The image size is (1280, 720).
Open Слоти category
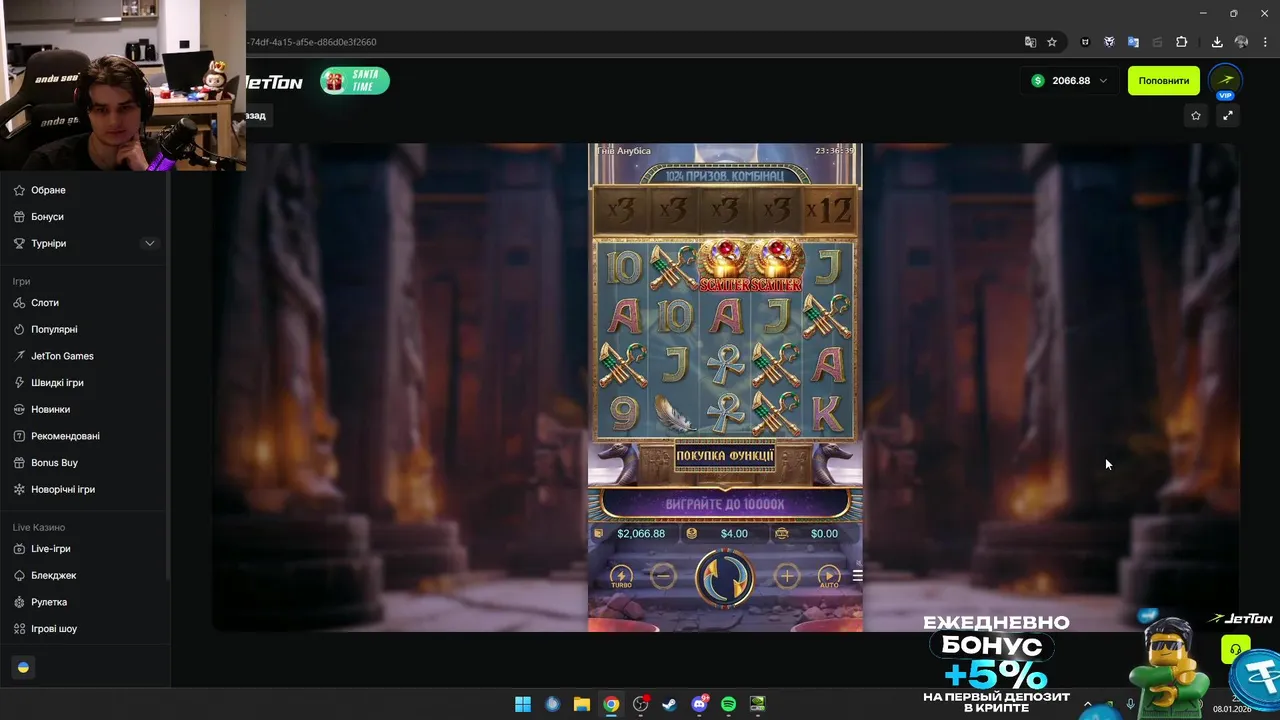[45, 303]
